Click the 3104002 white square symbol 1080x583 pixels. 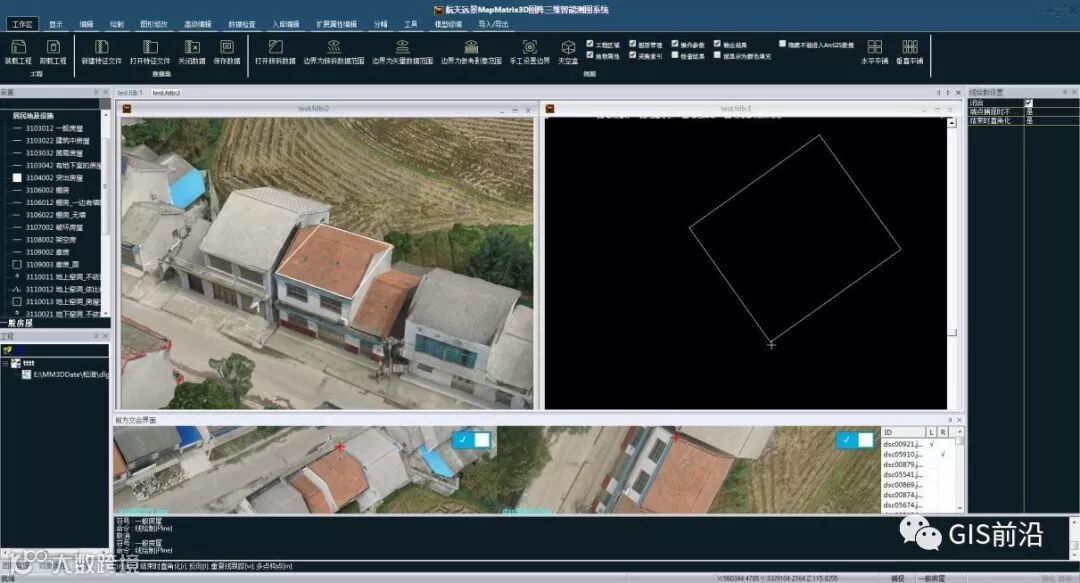17,178
